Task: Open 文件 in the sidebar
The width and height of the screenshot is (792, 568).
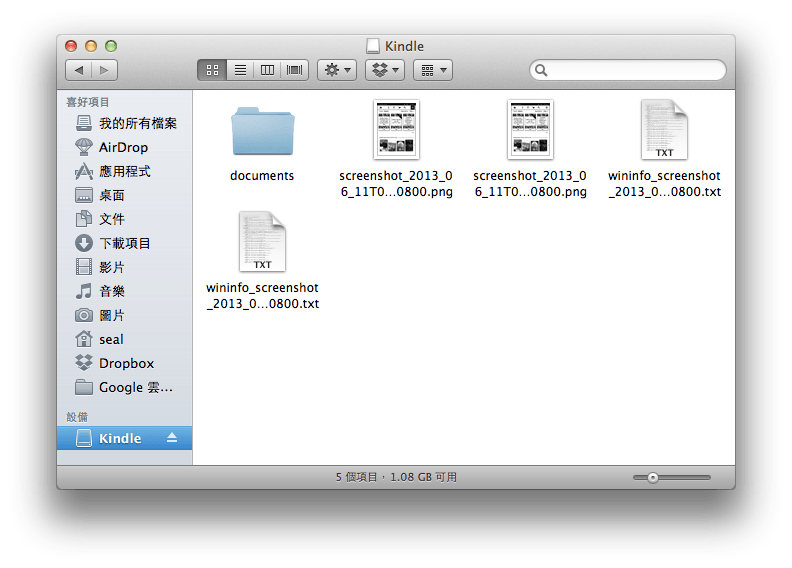Action: 125,219
